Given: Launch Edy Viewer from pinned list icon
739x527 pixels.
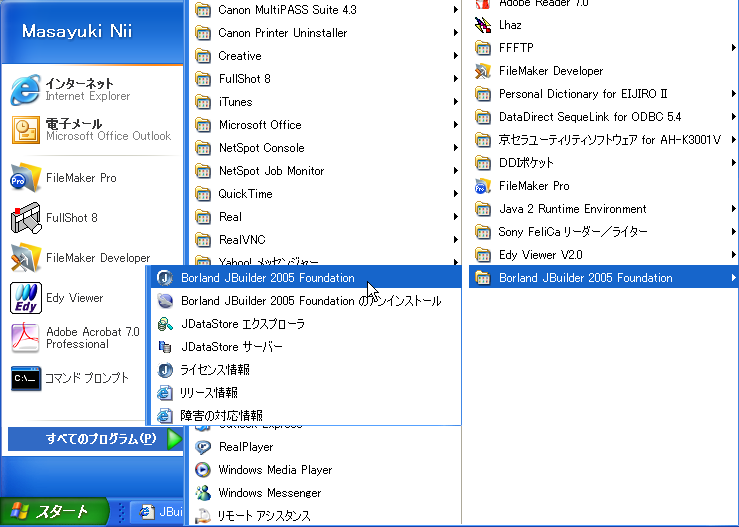Looking at the screenshot, I should (x=25, y=298).
